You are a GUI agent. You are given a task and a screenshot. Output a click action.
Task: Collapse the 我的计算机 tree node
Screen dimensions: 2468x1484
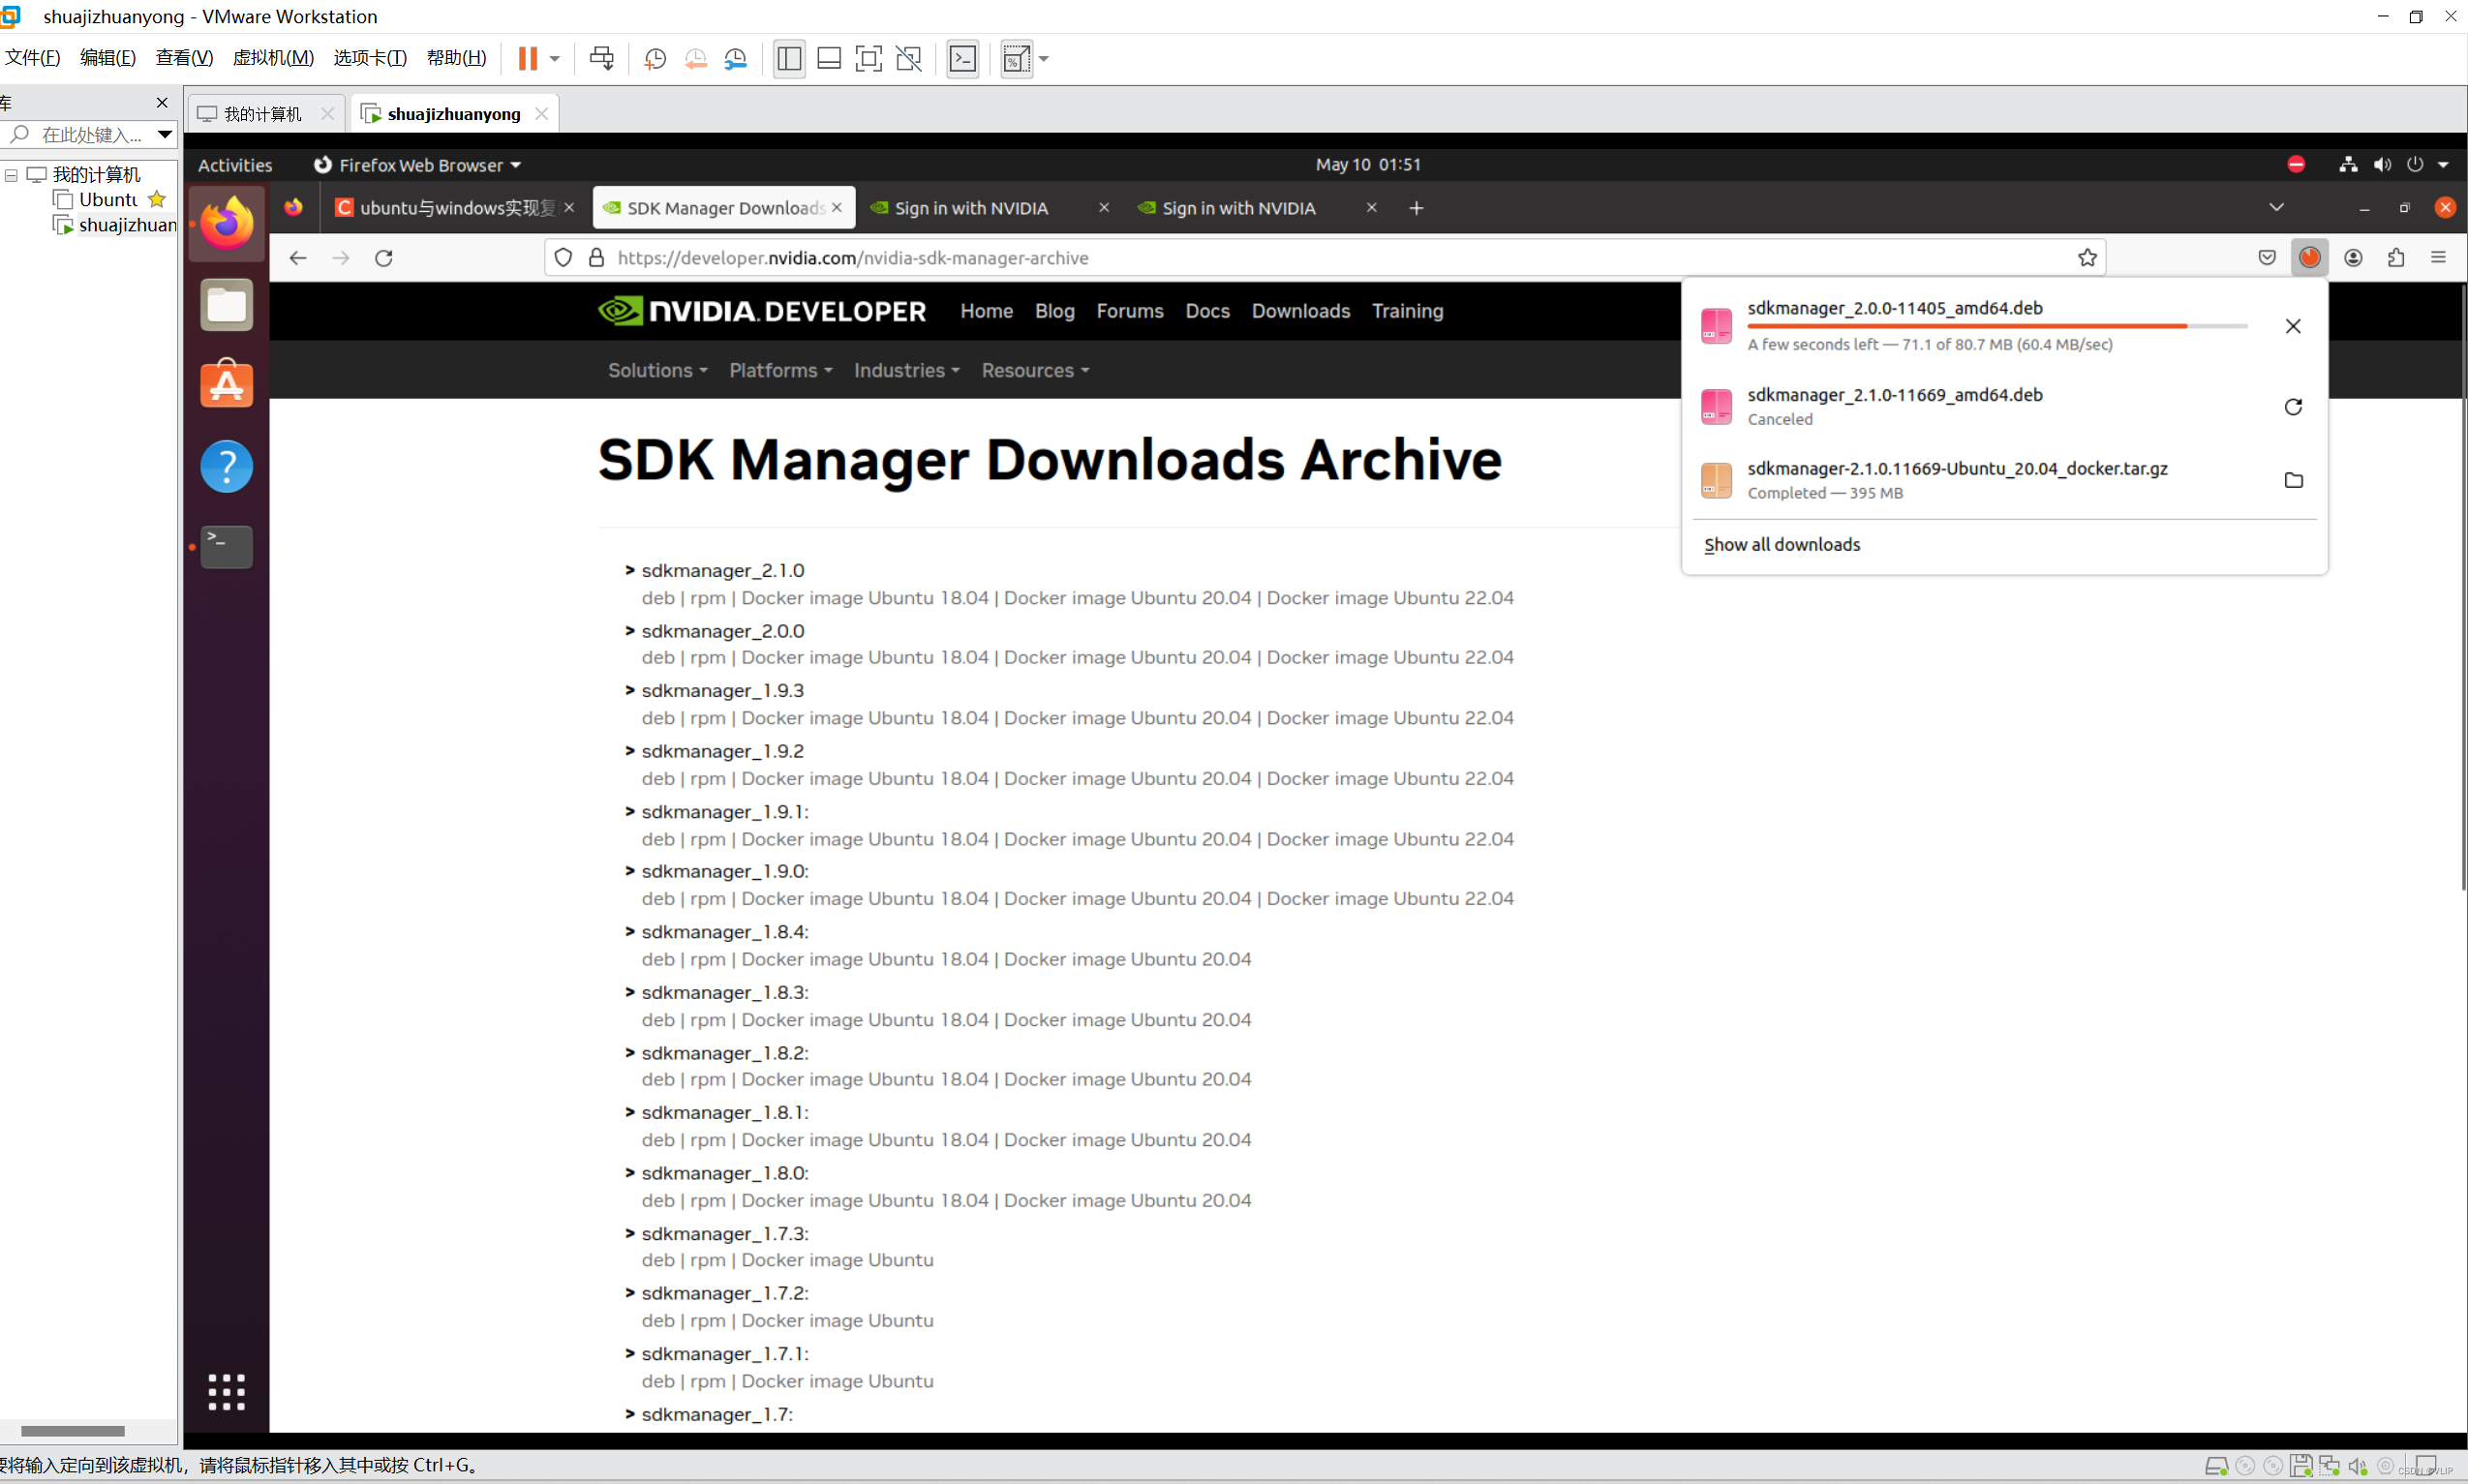11,175
